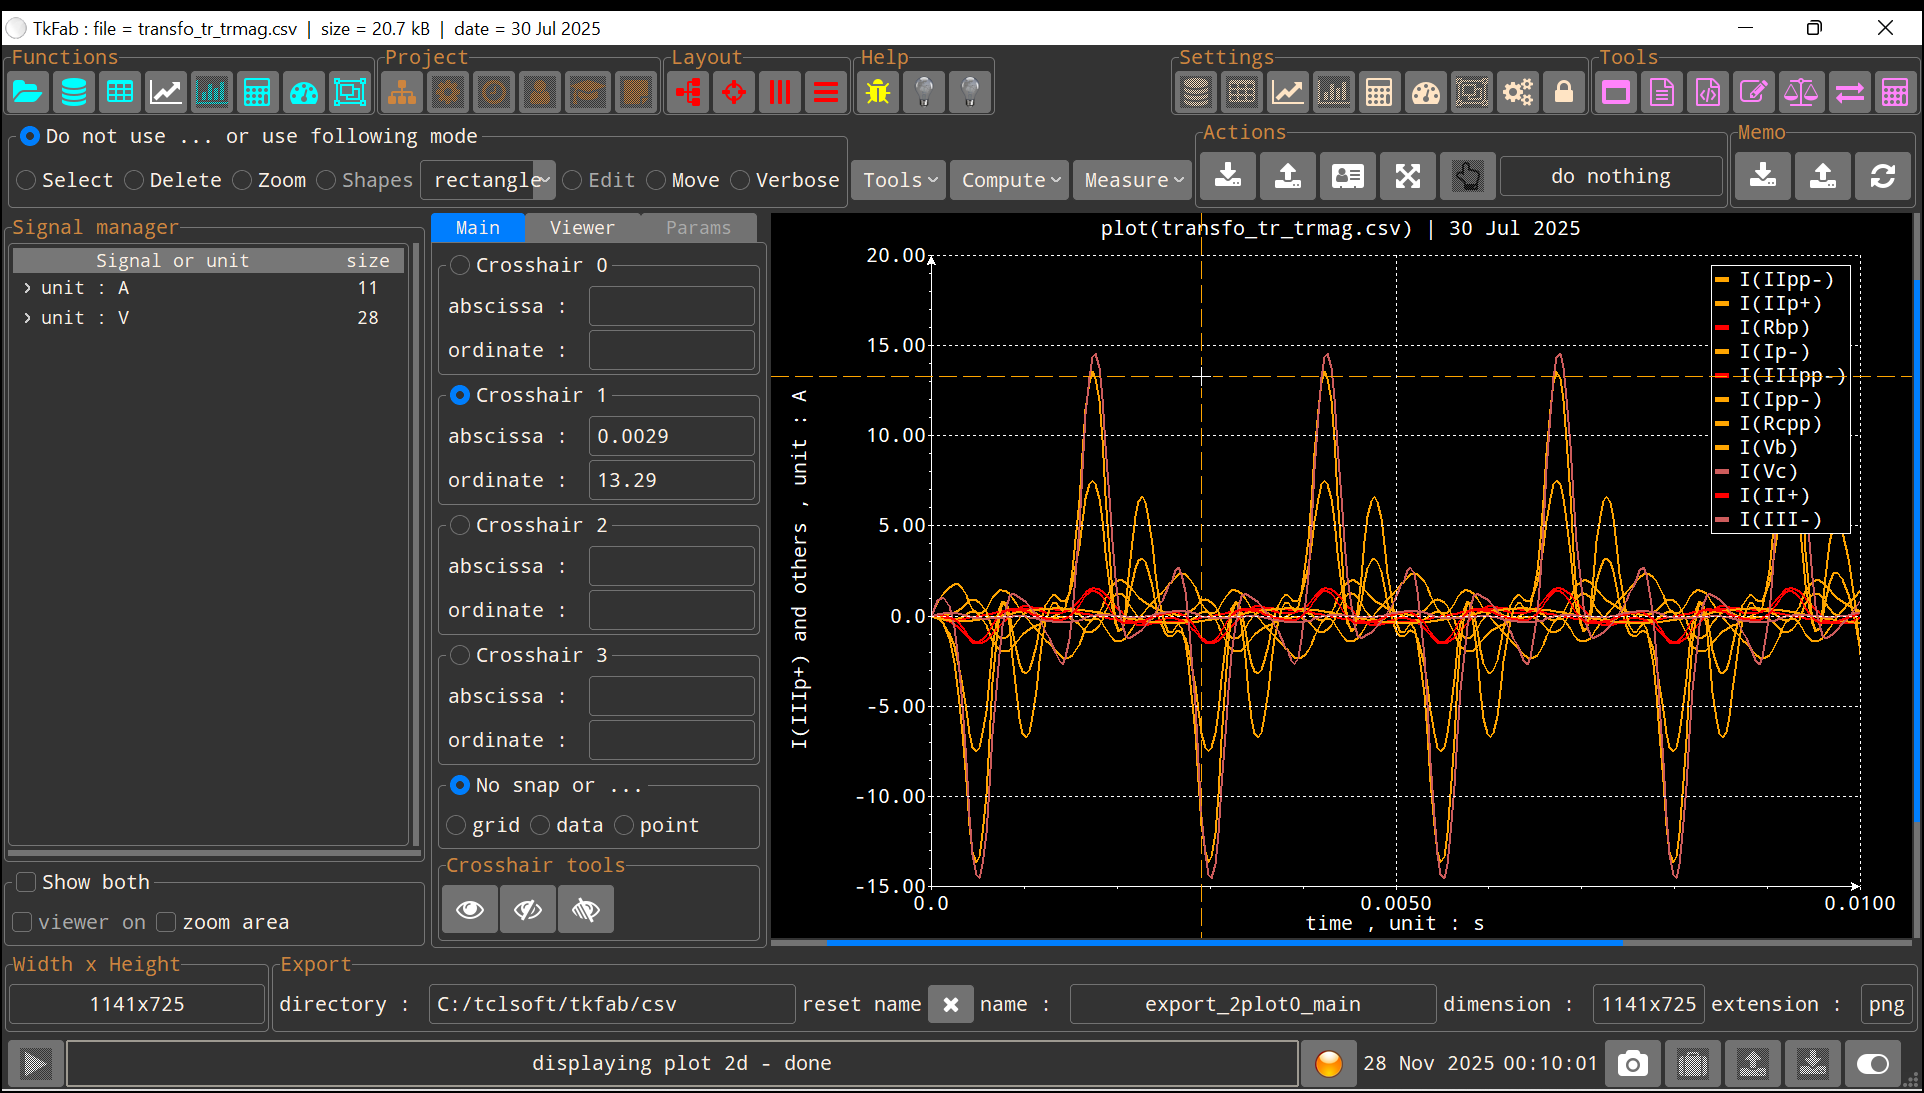Viewport: 1924px width, 1093px height.
Task: Click the red crosshair layout icon
Action: point(733,93)
